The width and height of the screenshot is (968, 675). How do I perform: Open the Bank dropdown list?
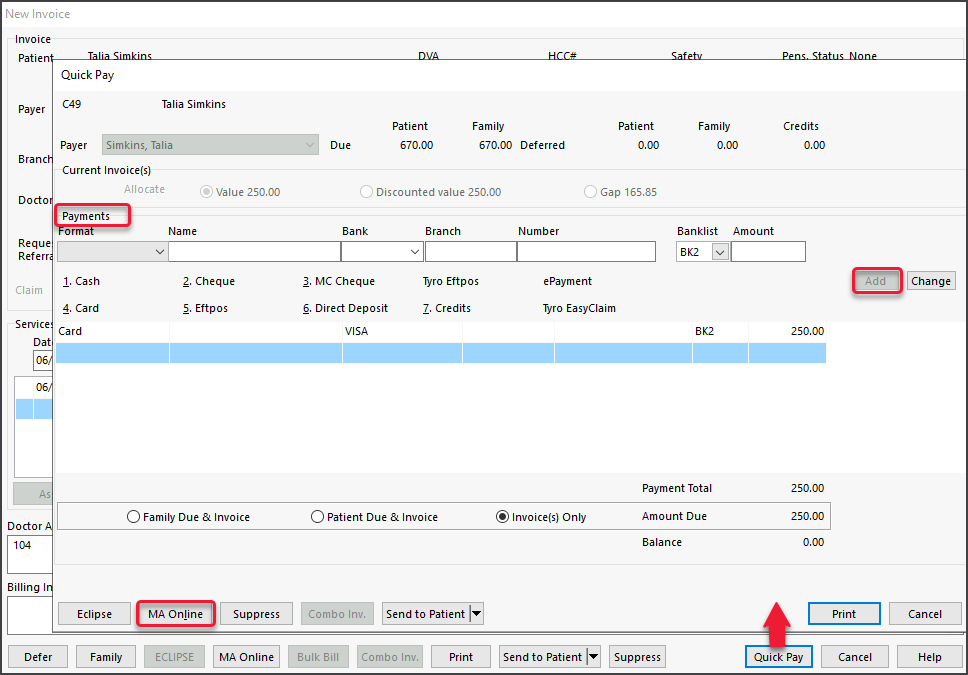[382, 252]
